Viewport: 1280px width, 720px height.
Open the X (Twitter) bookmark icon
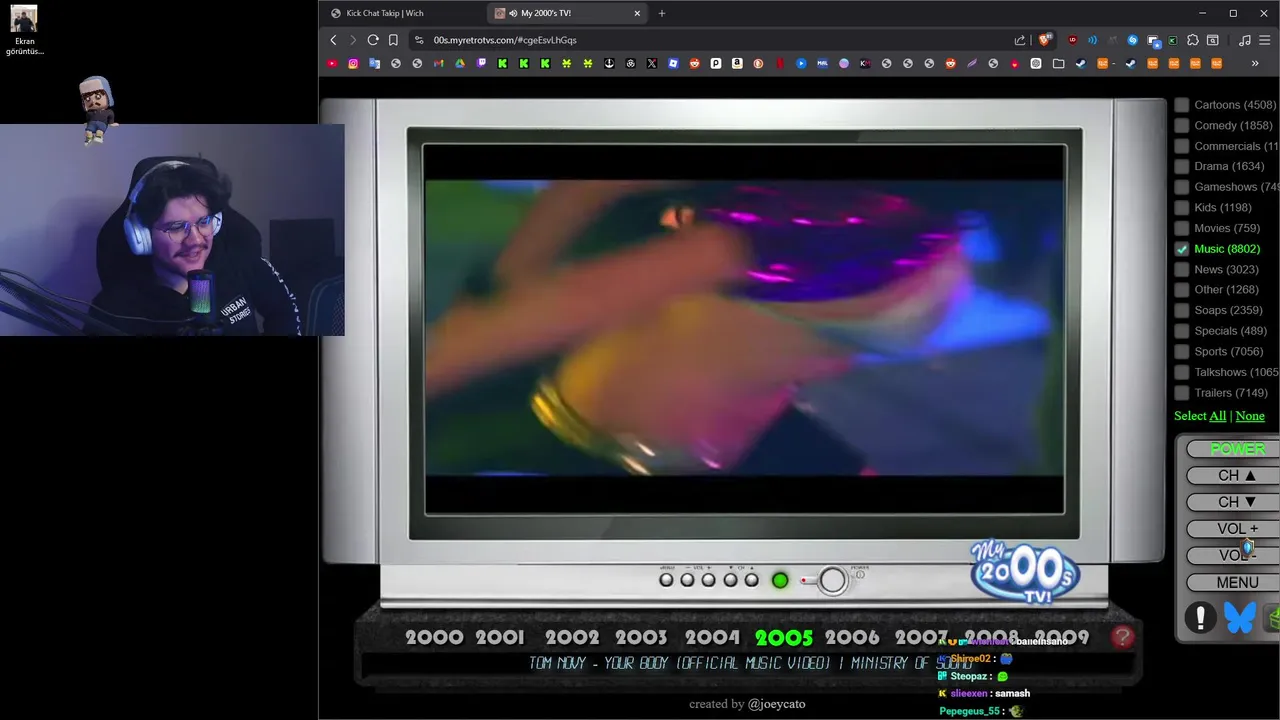click(652, 63)
